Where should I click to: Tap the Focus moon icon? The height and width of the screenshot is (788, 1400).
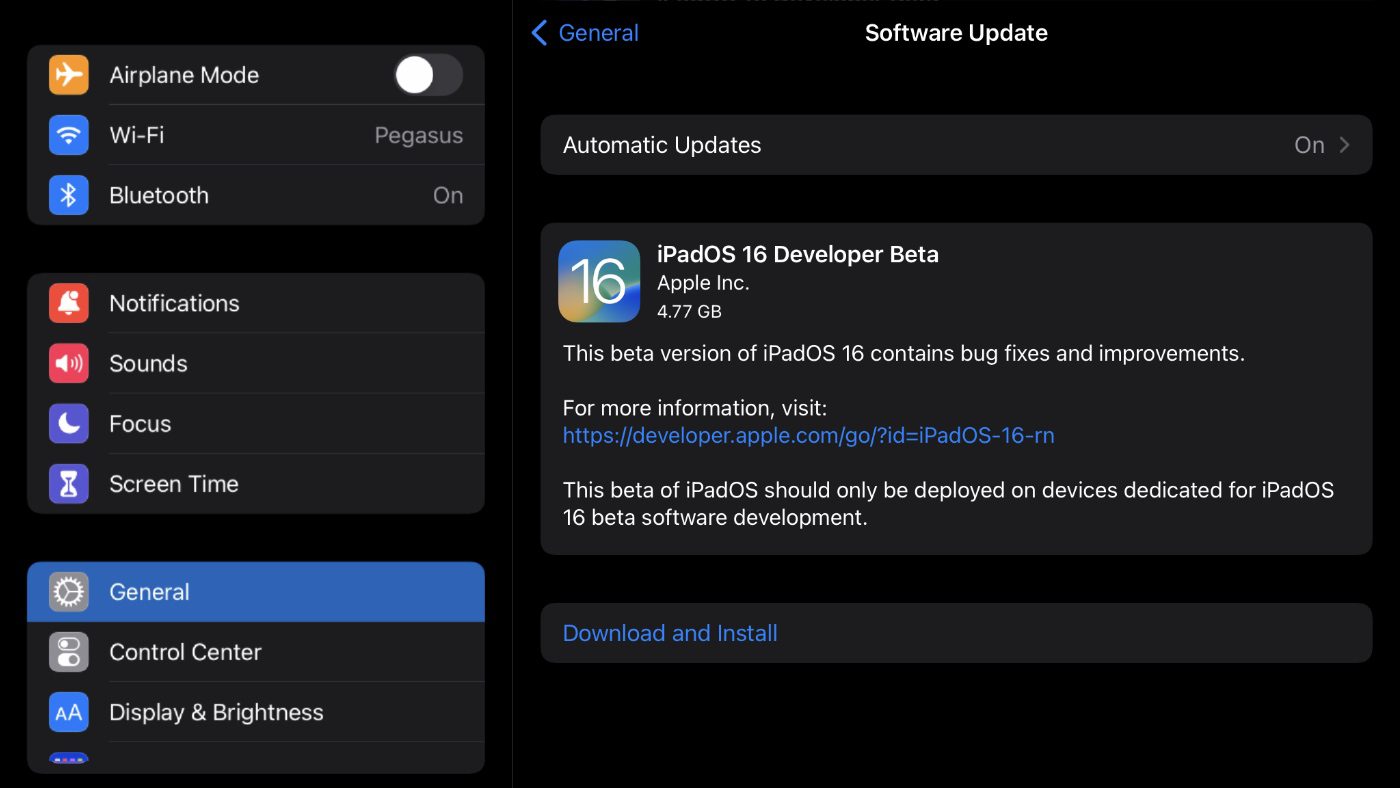tap(69, 423)
